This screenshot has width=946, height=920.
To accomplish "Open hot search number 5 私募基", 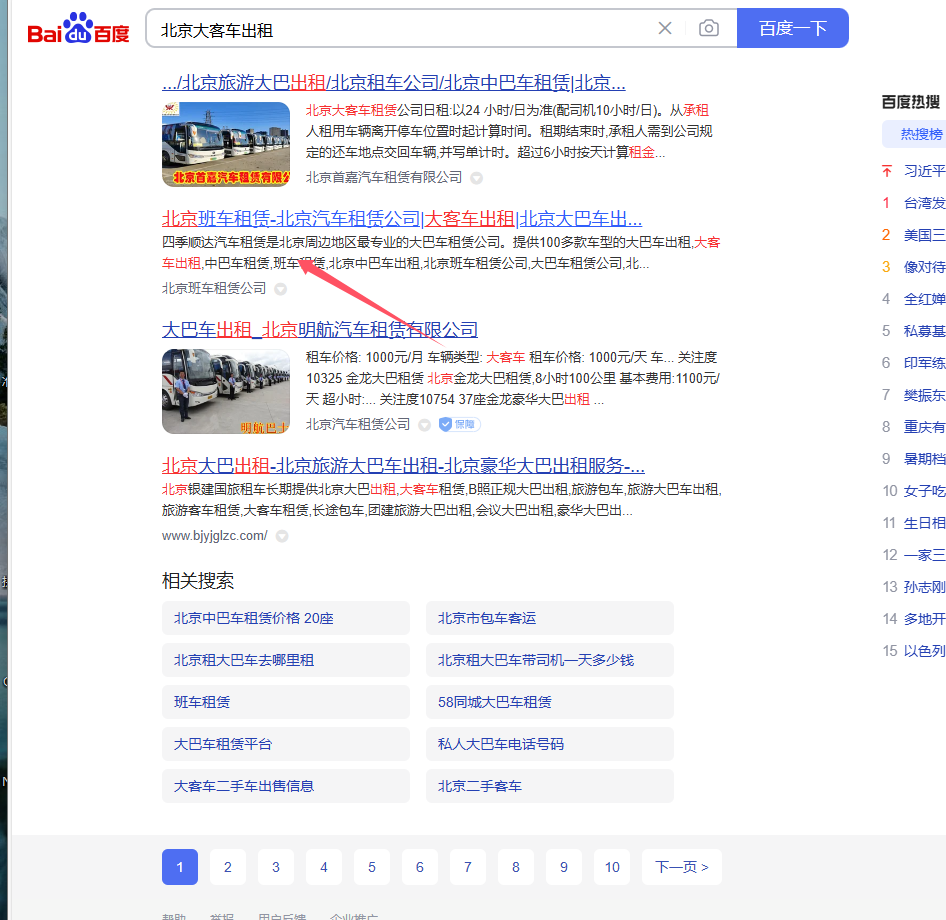I will click(x=924, y=331).
